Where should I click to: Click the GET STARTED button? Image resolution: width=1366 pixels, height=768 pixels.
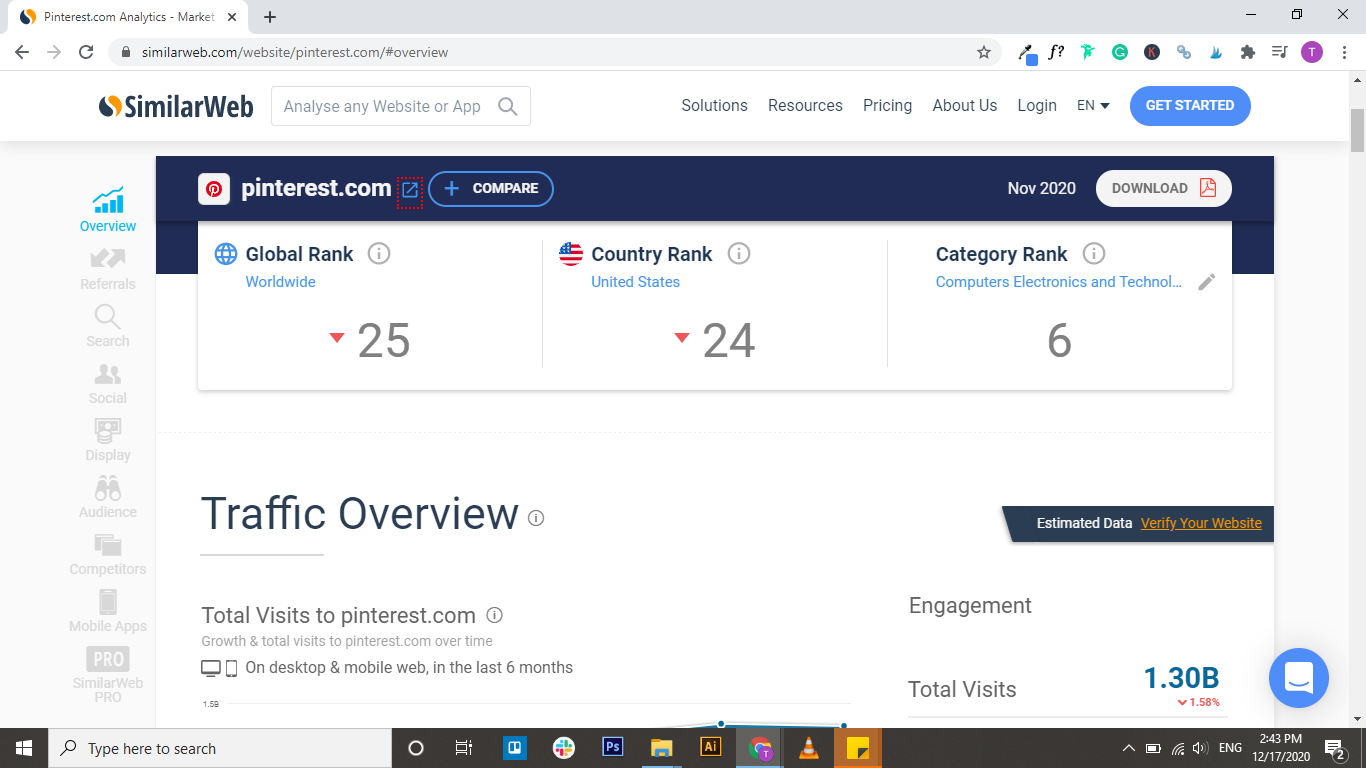point(1190,106)
